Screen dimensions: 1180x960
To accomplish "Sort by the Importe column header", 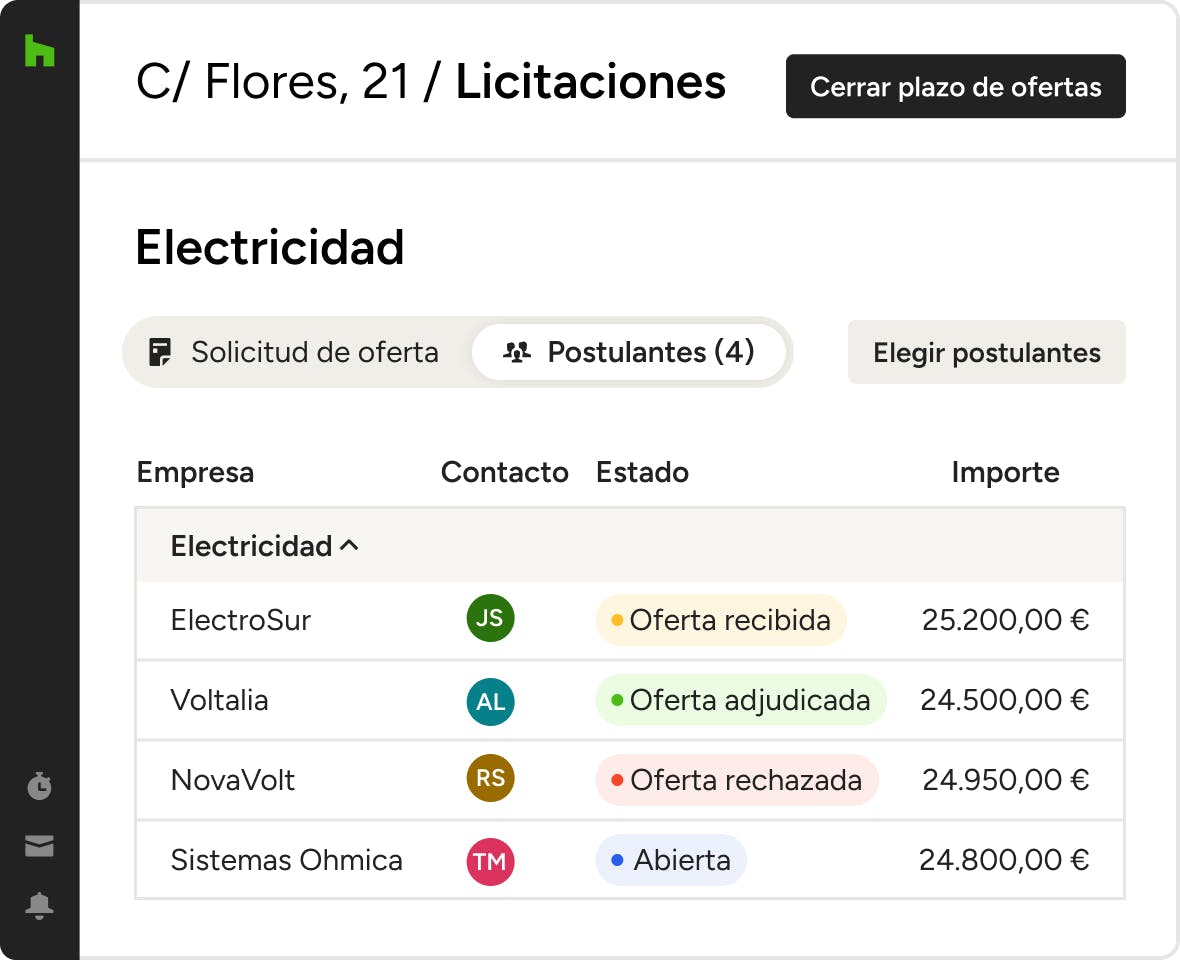I will coord(1004,472).
